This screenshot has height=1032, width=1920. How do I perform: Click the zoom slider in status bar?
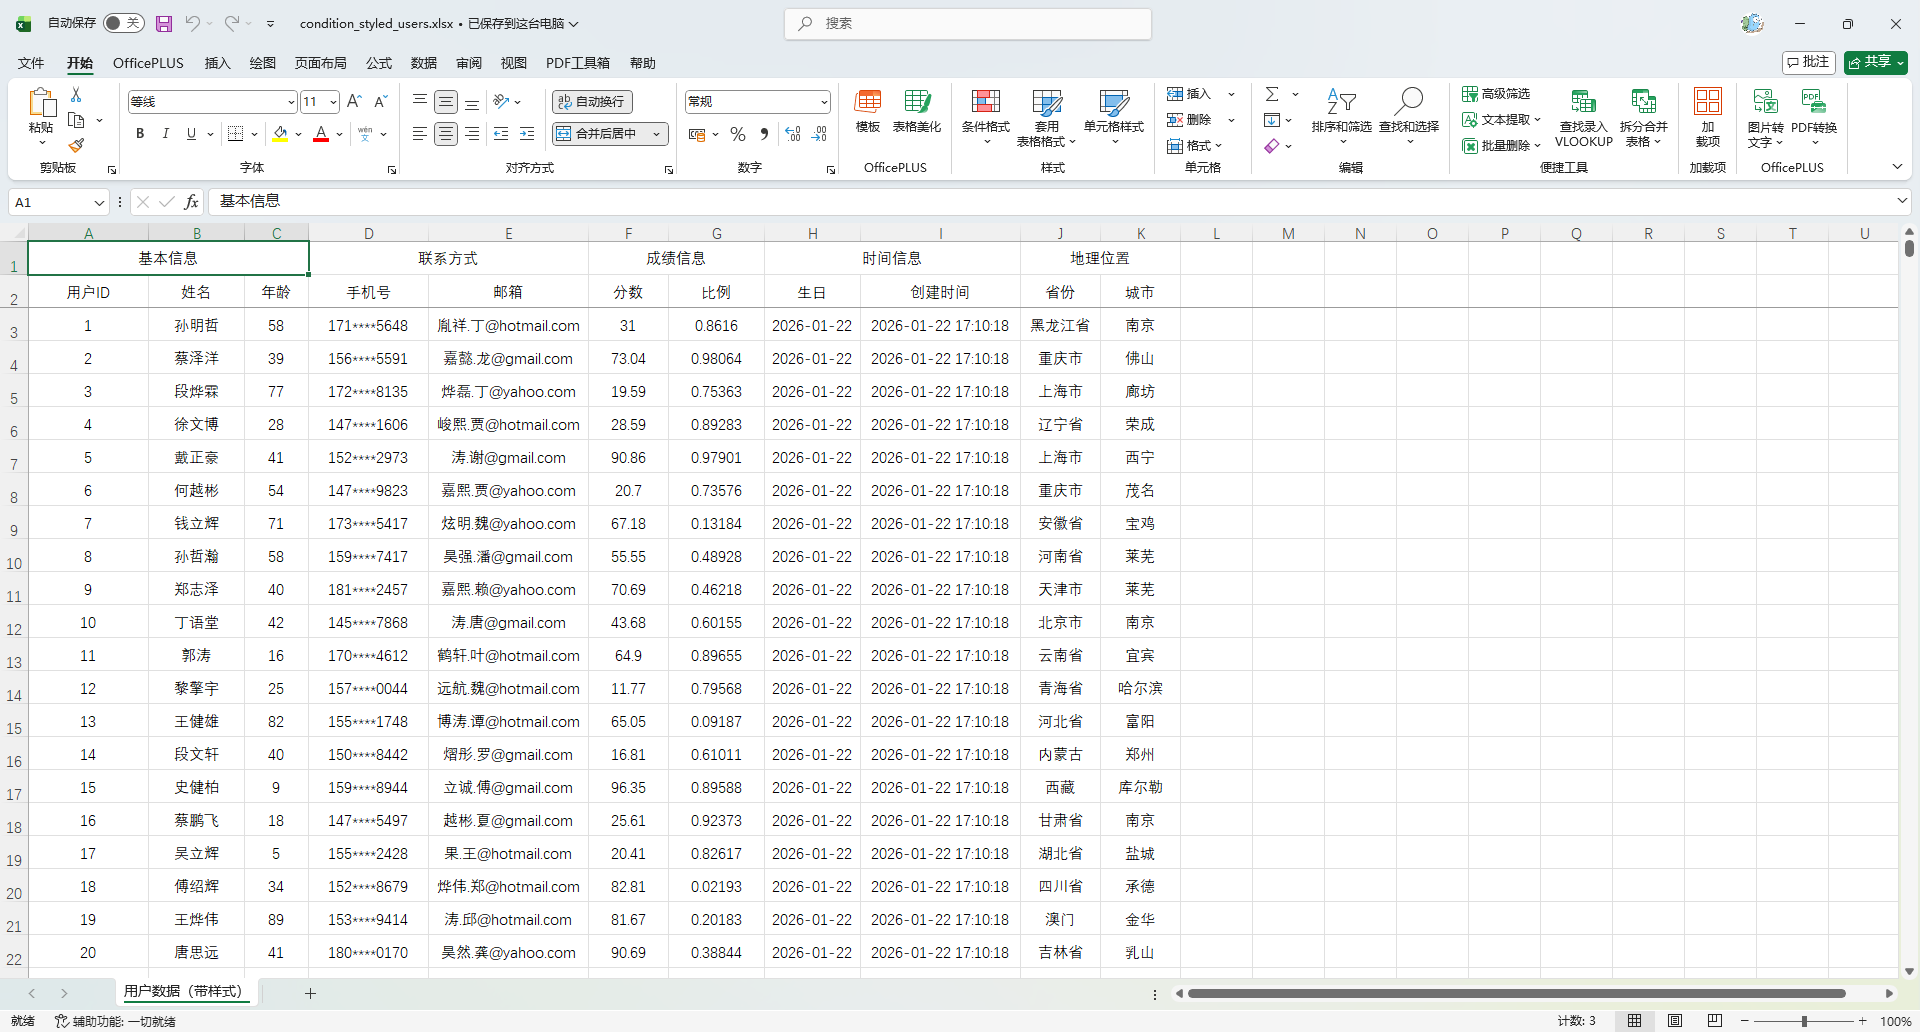pyautogui.click(x=1803, y=1021)
